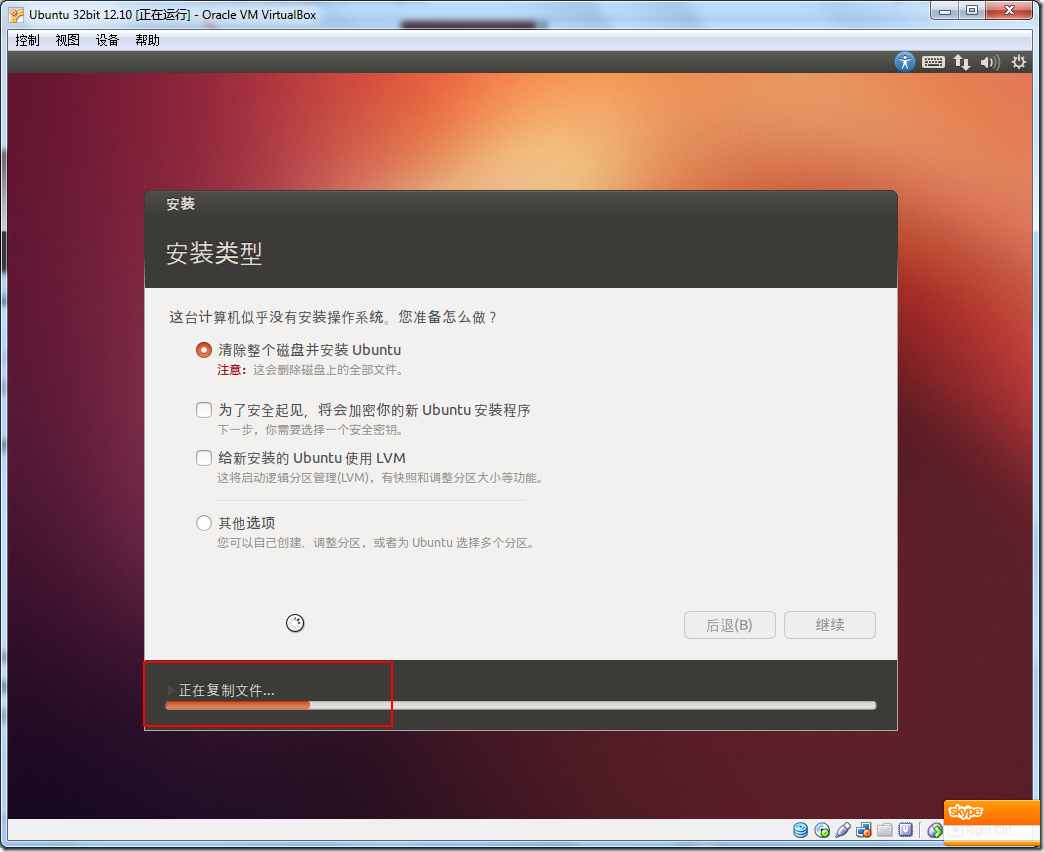The height and width of the screenshot is (852, 1044).
Task: Minimize the VirtualBox window
Action: pos(945,11)
